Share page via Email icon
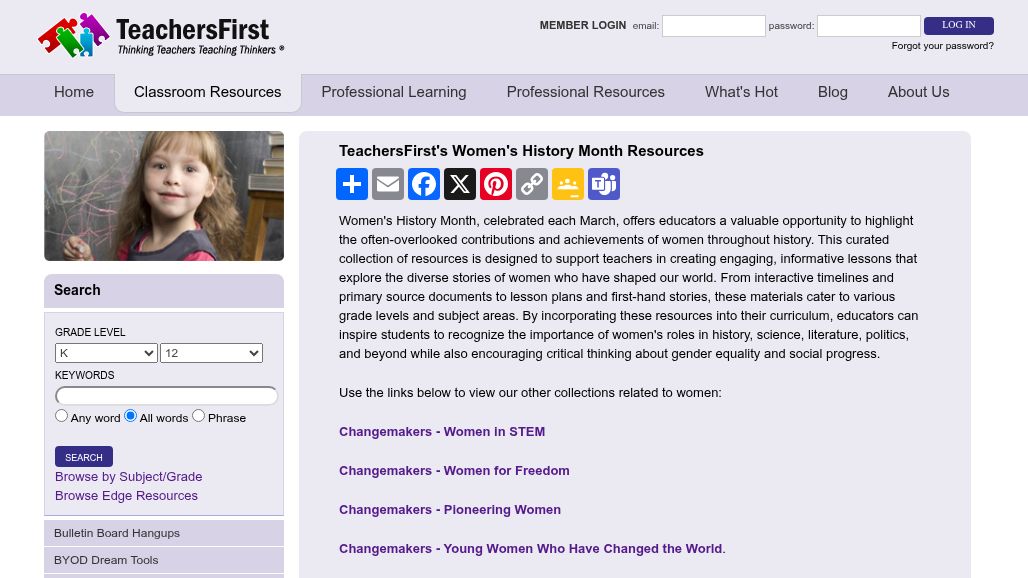 tap(388, 184)
